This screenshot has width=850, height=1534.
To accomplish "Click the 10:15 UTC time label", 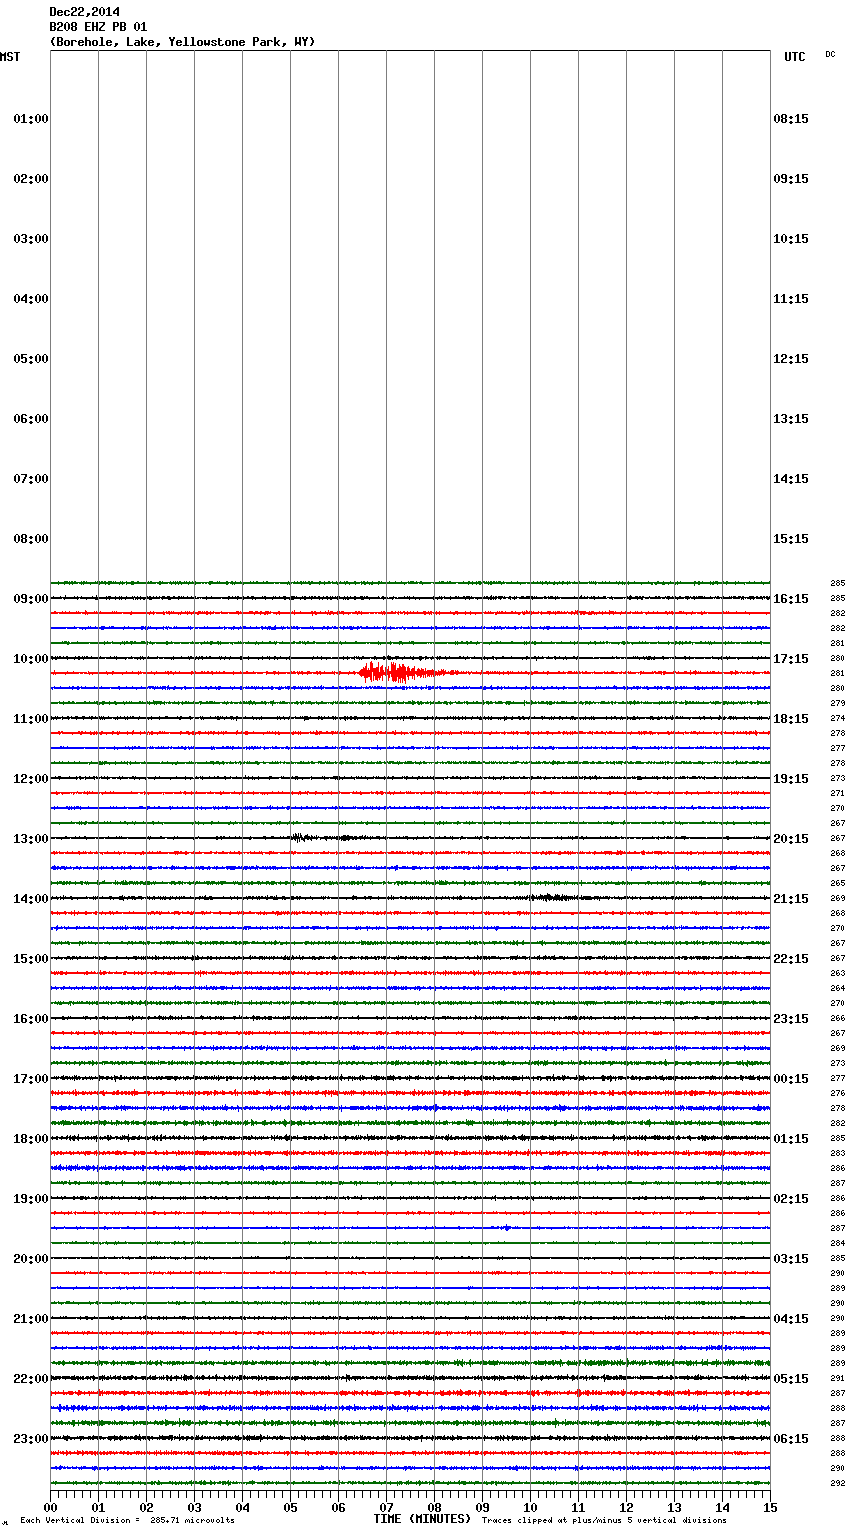I will [x=791, y=239].
